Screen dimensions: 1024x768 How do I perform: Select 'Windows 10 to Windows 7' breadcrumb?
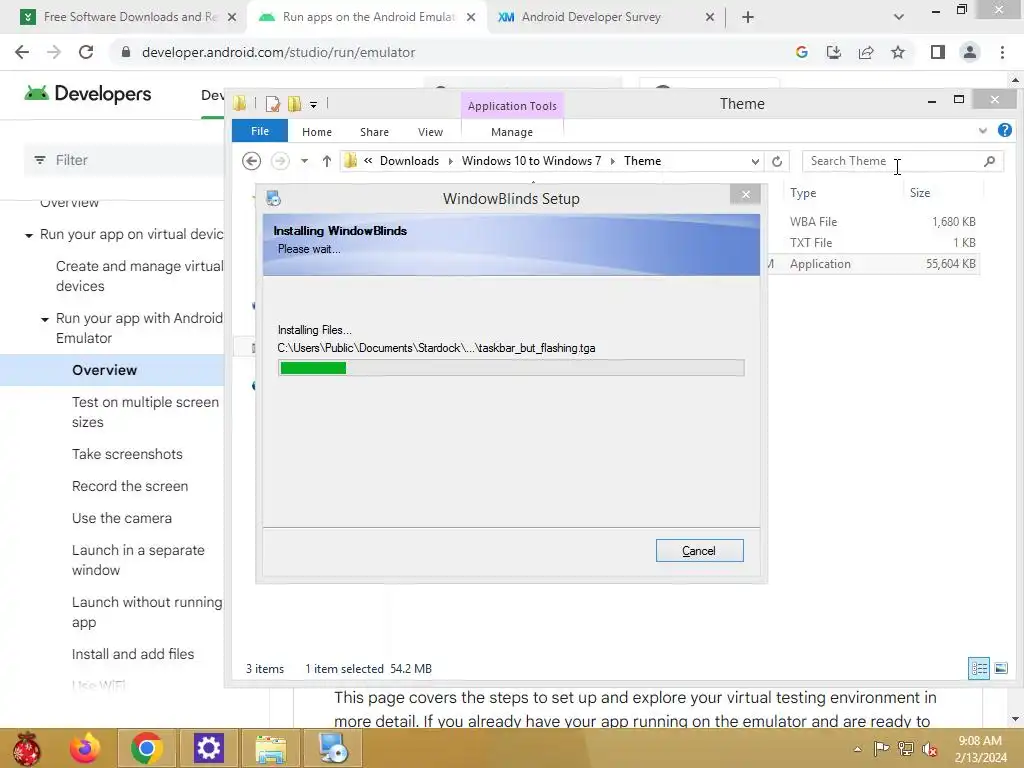531,161
